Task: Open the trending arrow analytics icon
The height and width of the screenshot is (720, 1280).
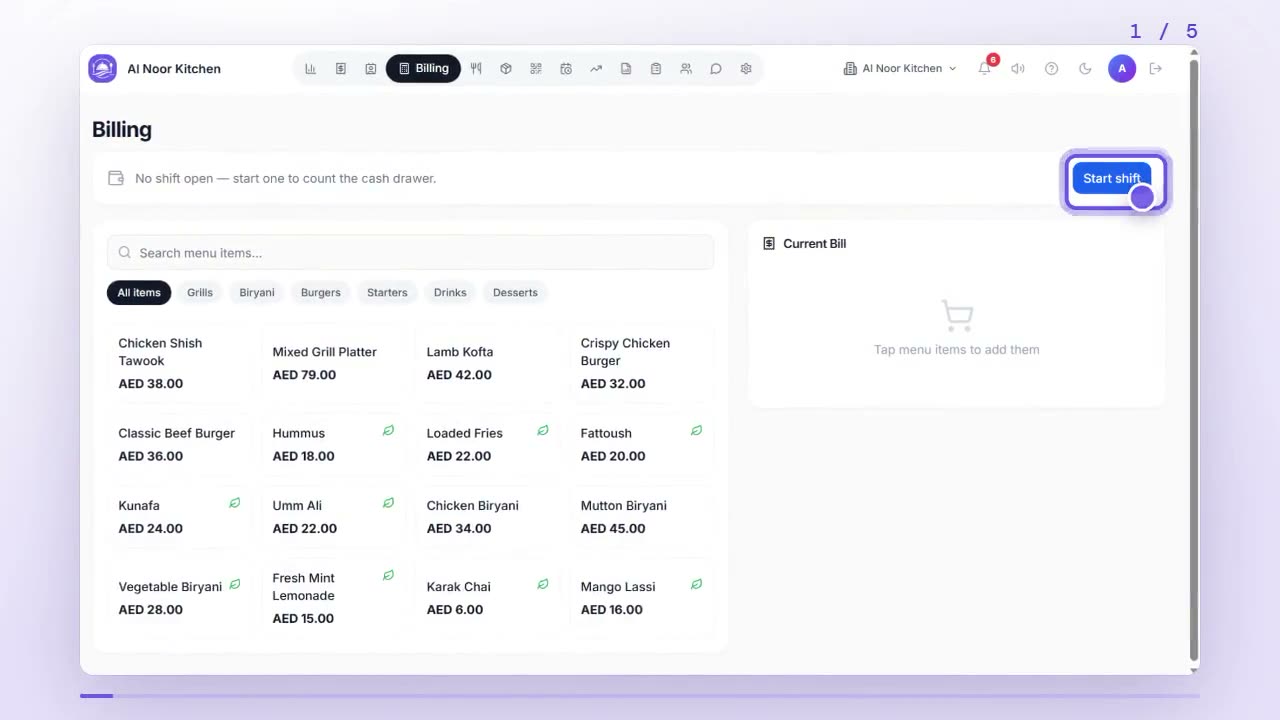Action: tap(596, 69)
